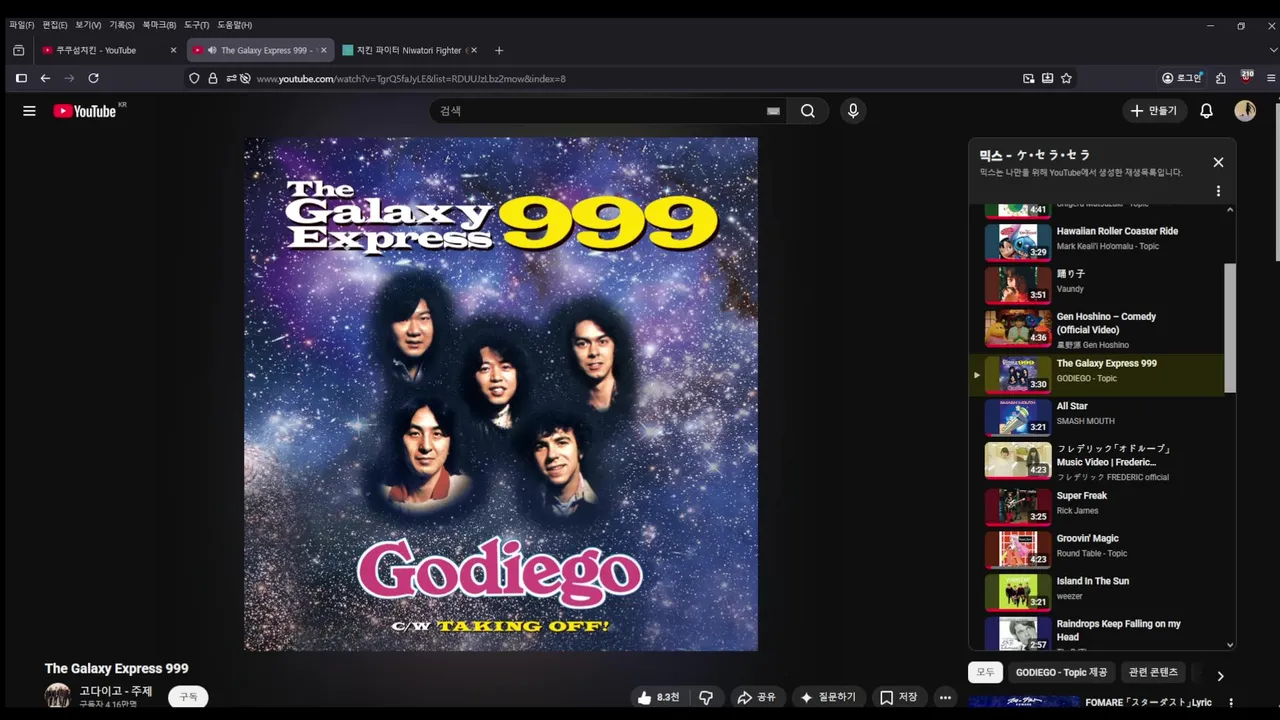Select the 관련 콘텐츠 chip
This screenshot has height=720, width=1280.
click(1153, 672)
